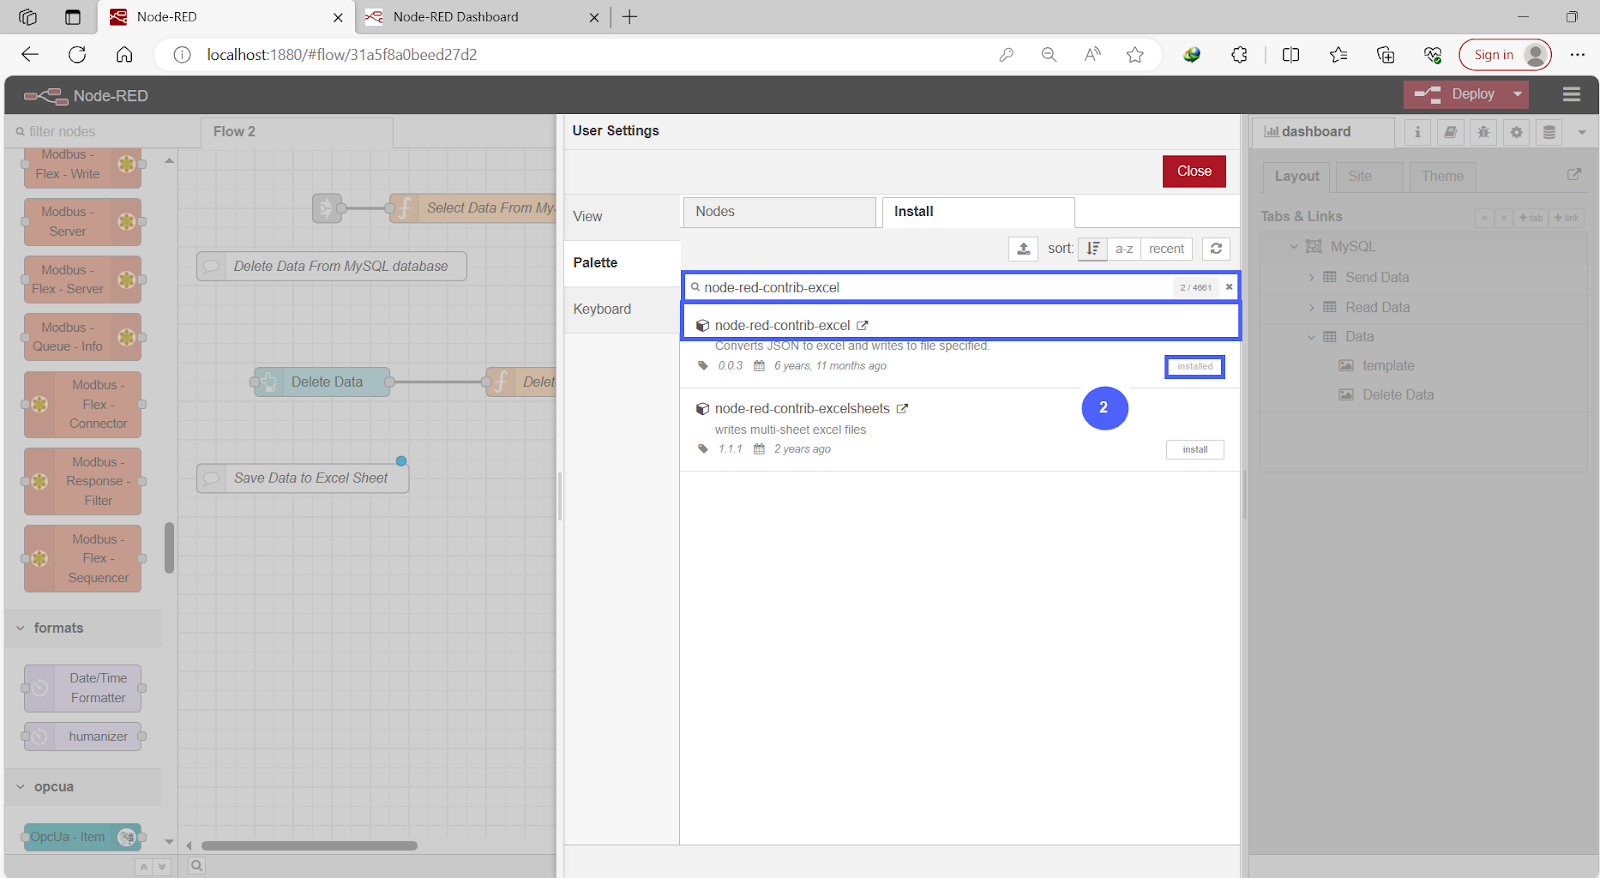
Task: Sort modules by recent
Action: pyautogui.click(x=1166, y=249)
